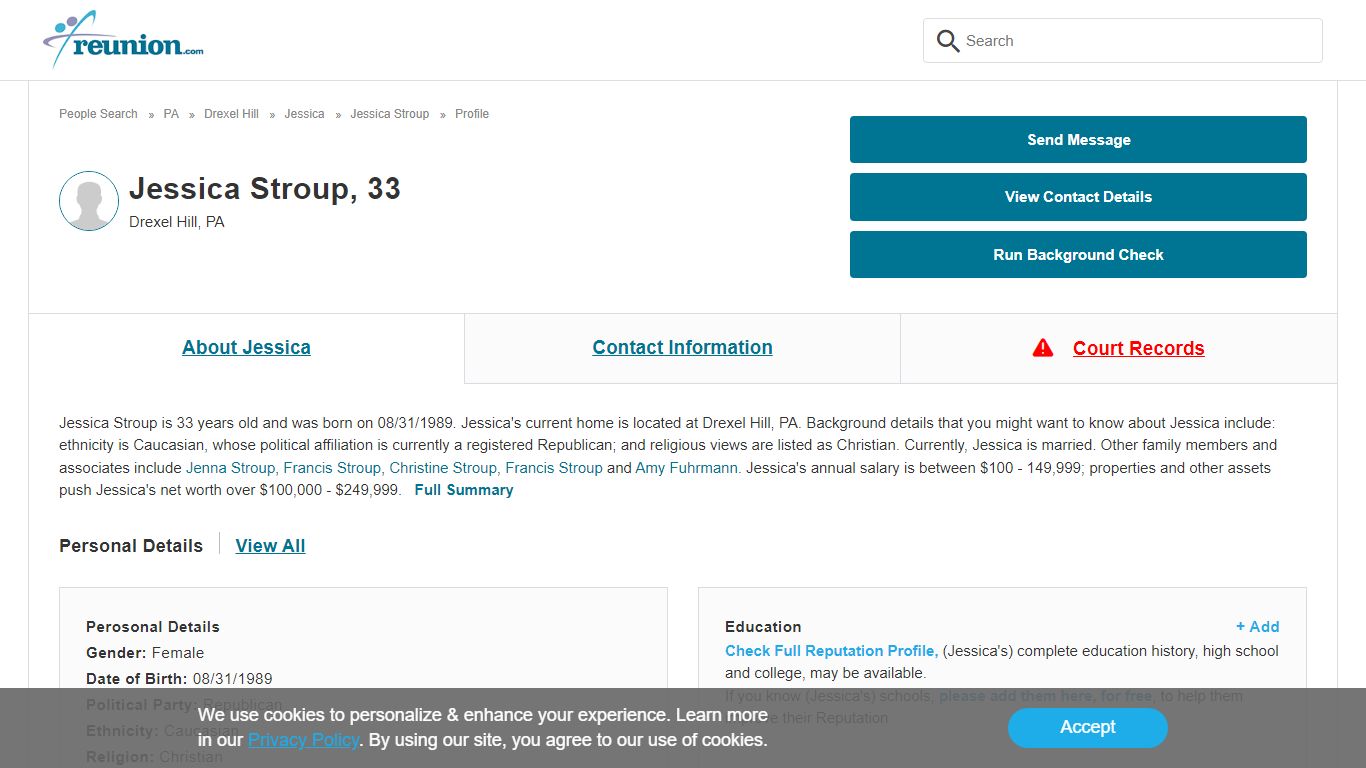Image resolution: width=1366 pixels, height=768 pixels.
Task: Open Privacy Policy in cookie banner
Action: 303,741
